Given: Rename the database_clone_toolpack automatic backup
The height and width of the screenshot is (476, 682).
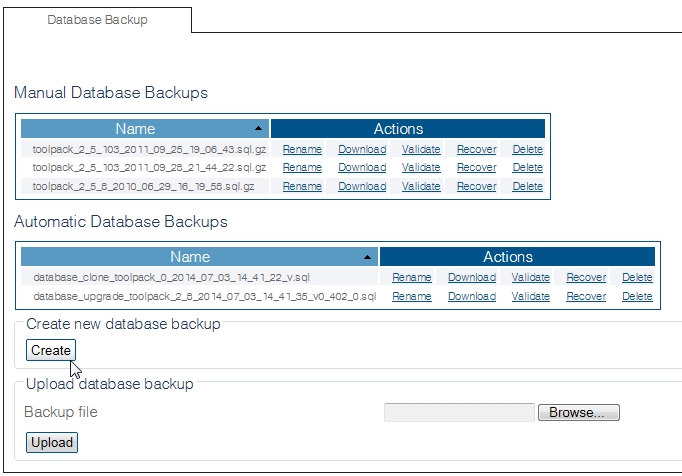Looking at the screenshot, I should point(411,278).
